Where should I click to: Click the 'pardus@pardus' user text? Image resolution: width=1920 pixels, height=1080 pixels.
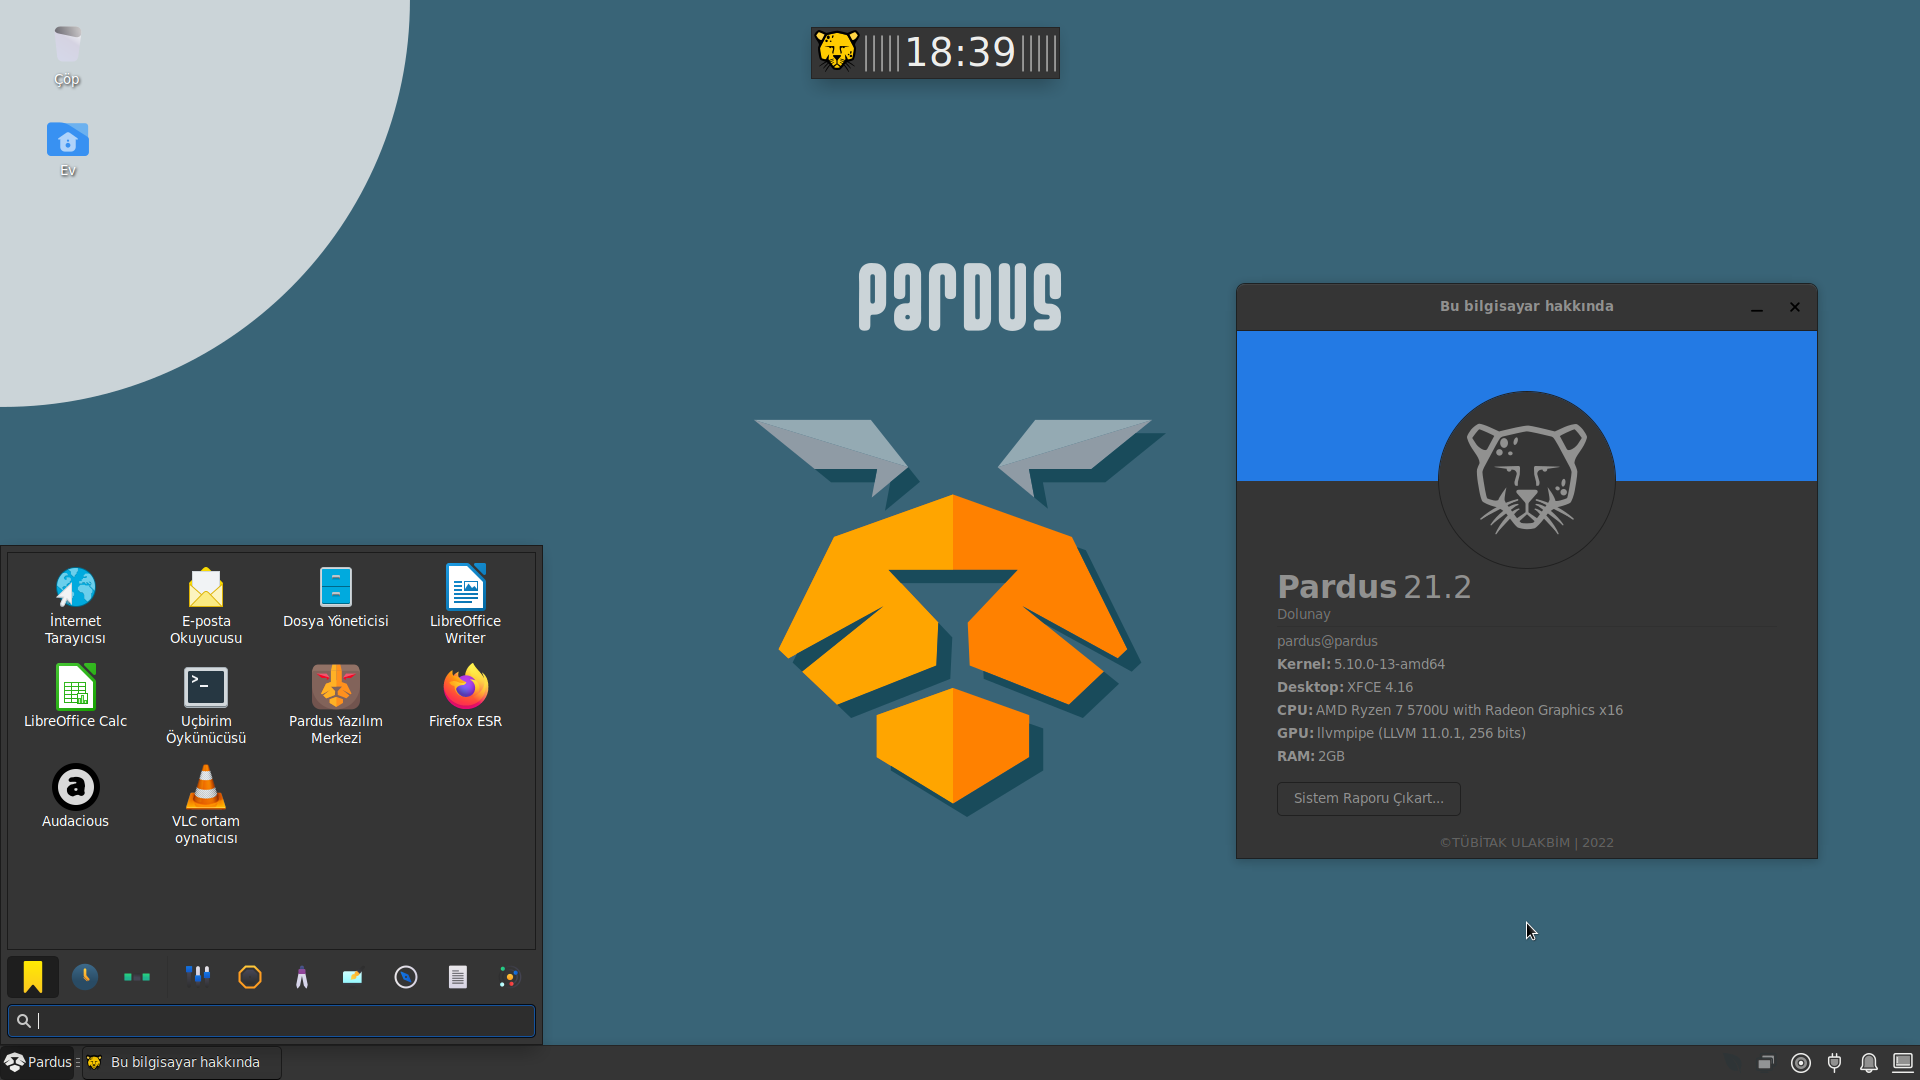(x=1327, y=641)
